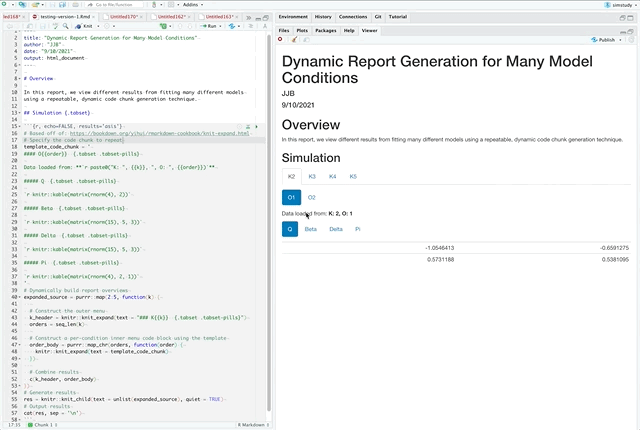Select the Delta pill tab
The width and height of the screenshot is (640, 430).
tap(336, 229)
